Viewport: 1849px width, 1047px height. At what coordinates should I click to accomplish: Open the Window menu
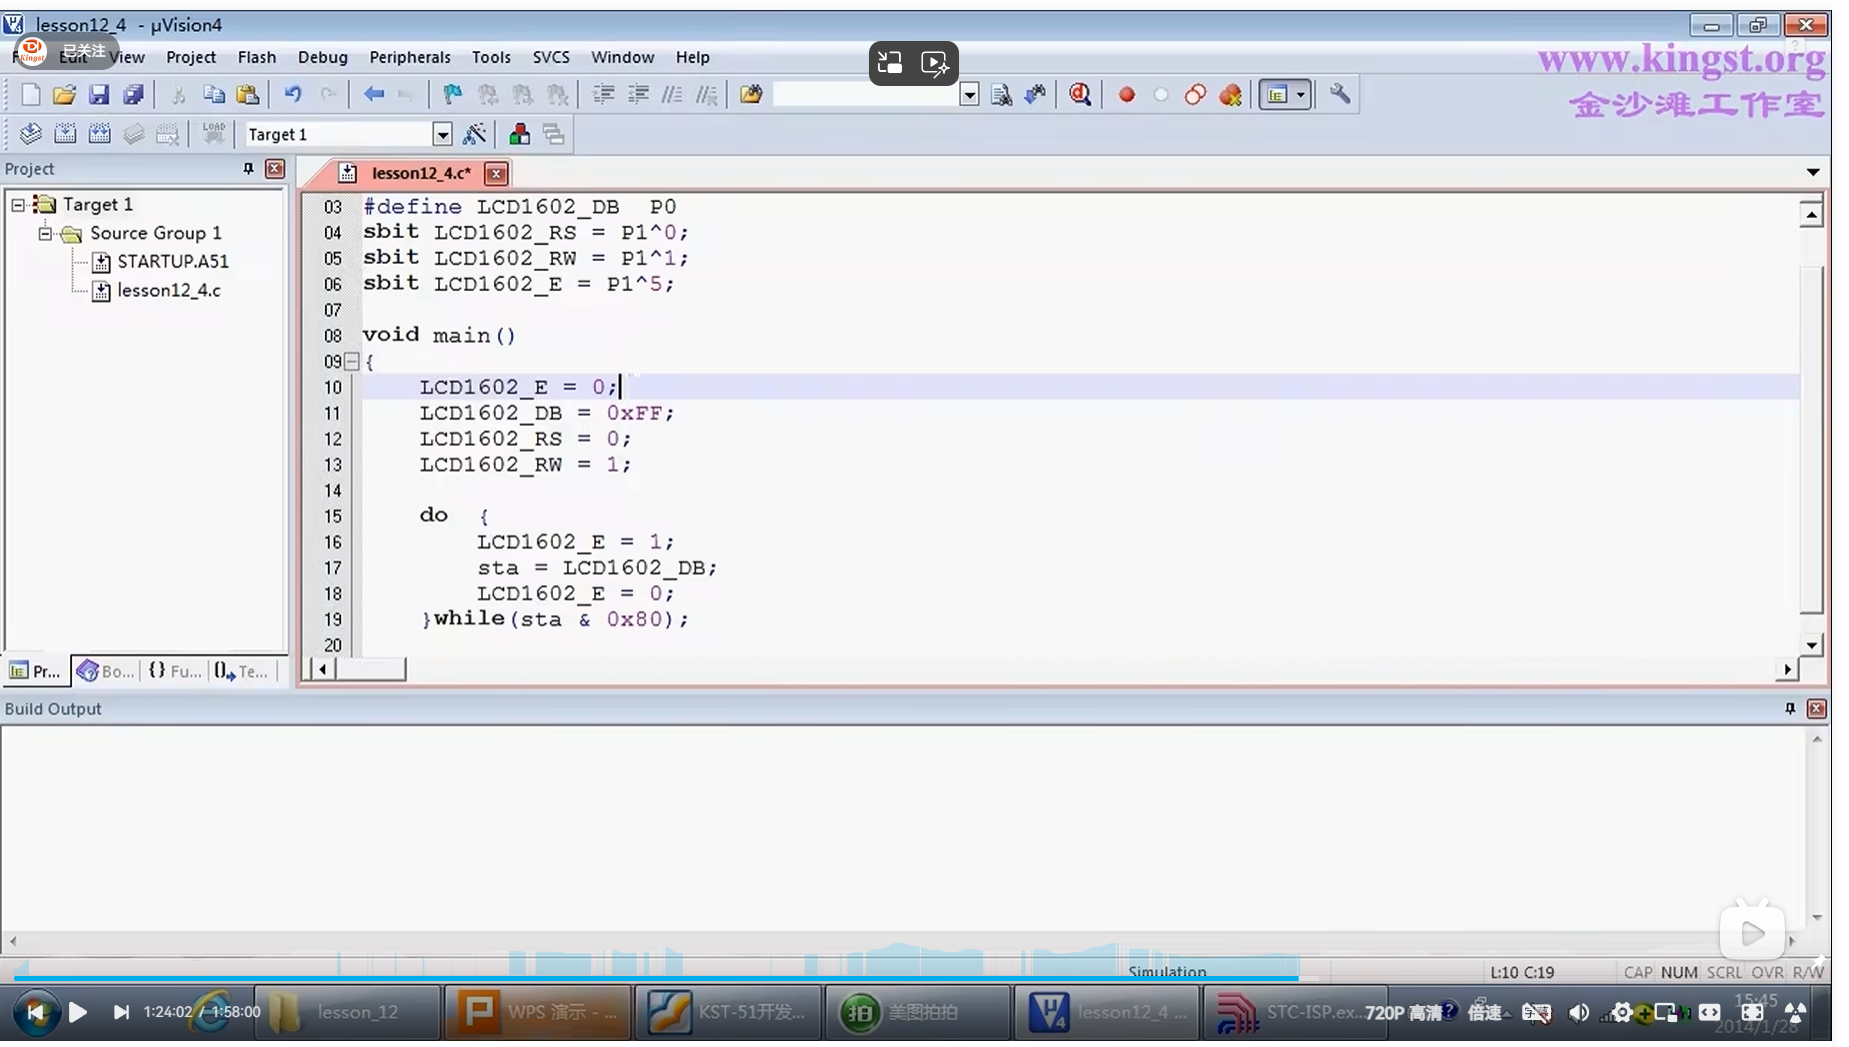click(x=622, y=57)
